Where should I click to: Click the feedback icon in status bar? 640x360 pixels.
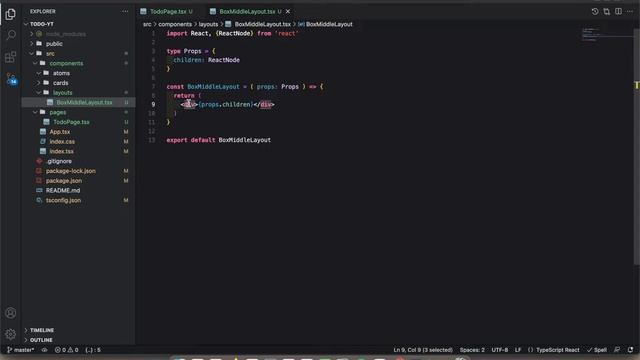pyautogui.click(x=617, y=350)
